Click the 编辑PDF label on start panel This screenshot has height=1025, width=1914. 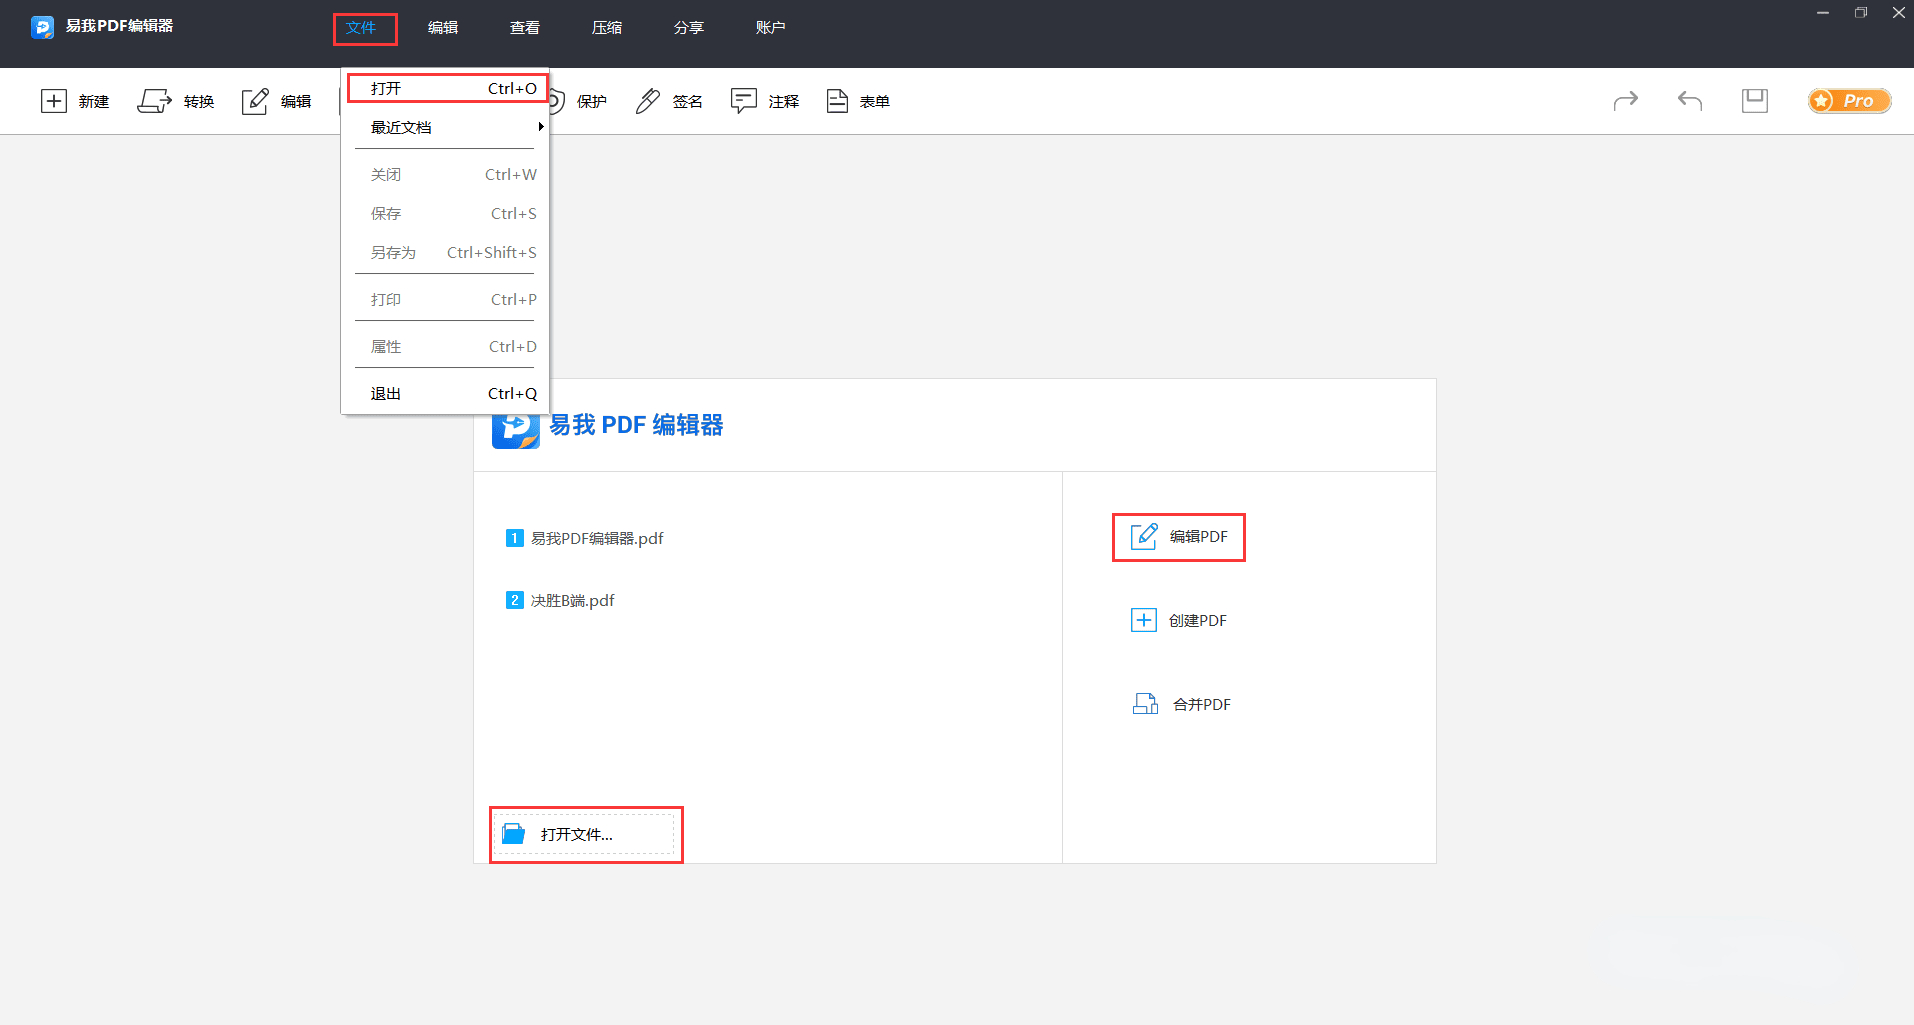[x=1199, y=537]
